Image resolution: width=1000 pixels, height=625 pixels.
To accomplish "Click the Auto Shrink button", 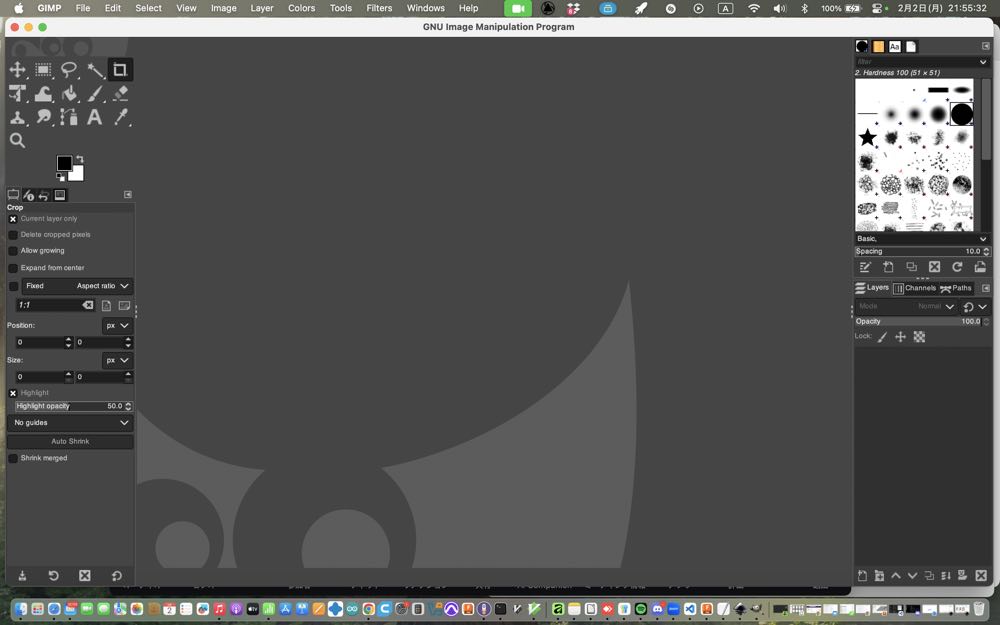I will [x=70, y=441].
